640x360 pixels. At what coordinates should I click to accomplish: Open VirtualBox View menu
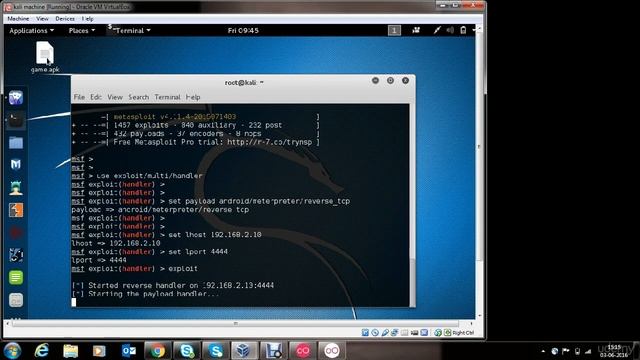[x=42, y=19]
